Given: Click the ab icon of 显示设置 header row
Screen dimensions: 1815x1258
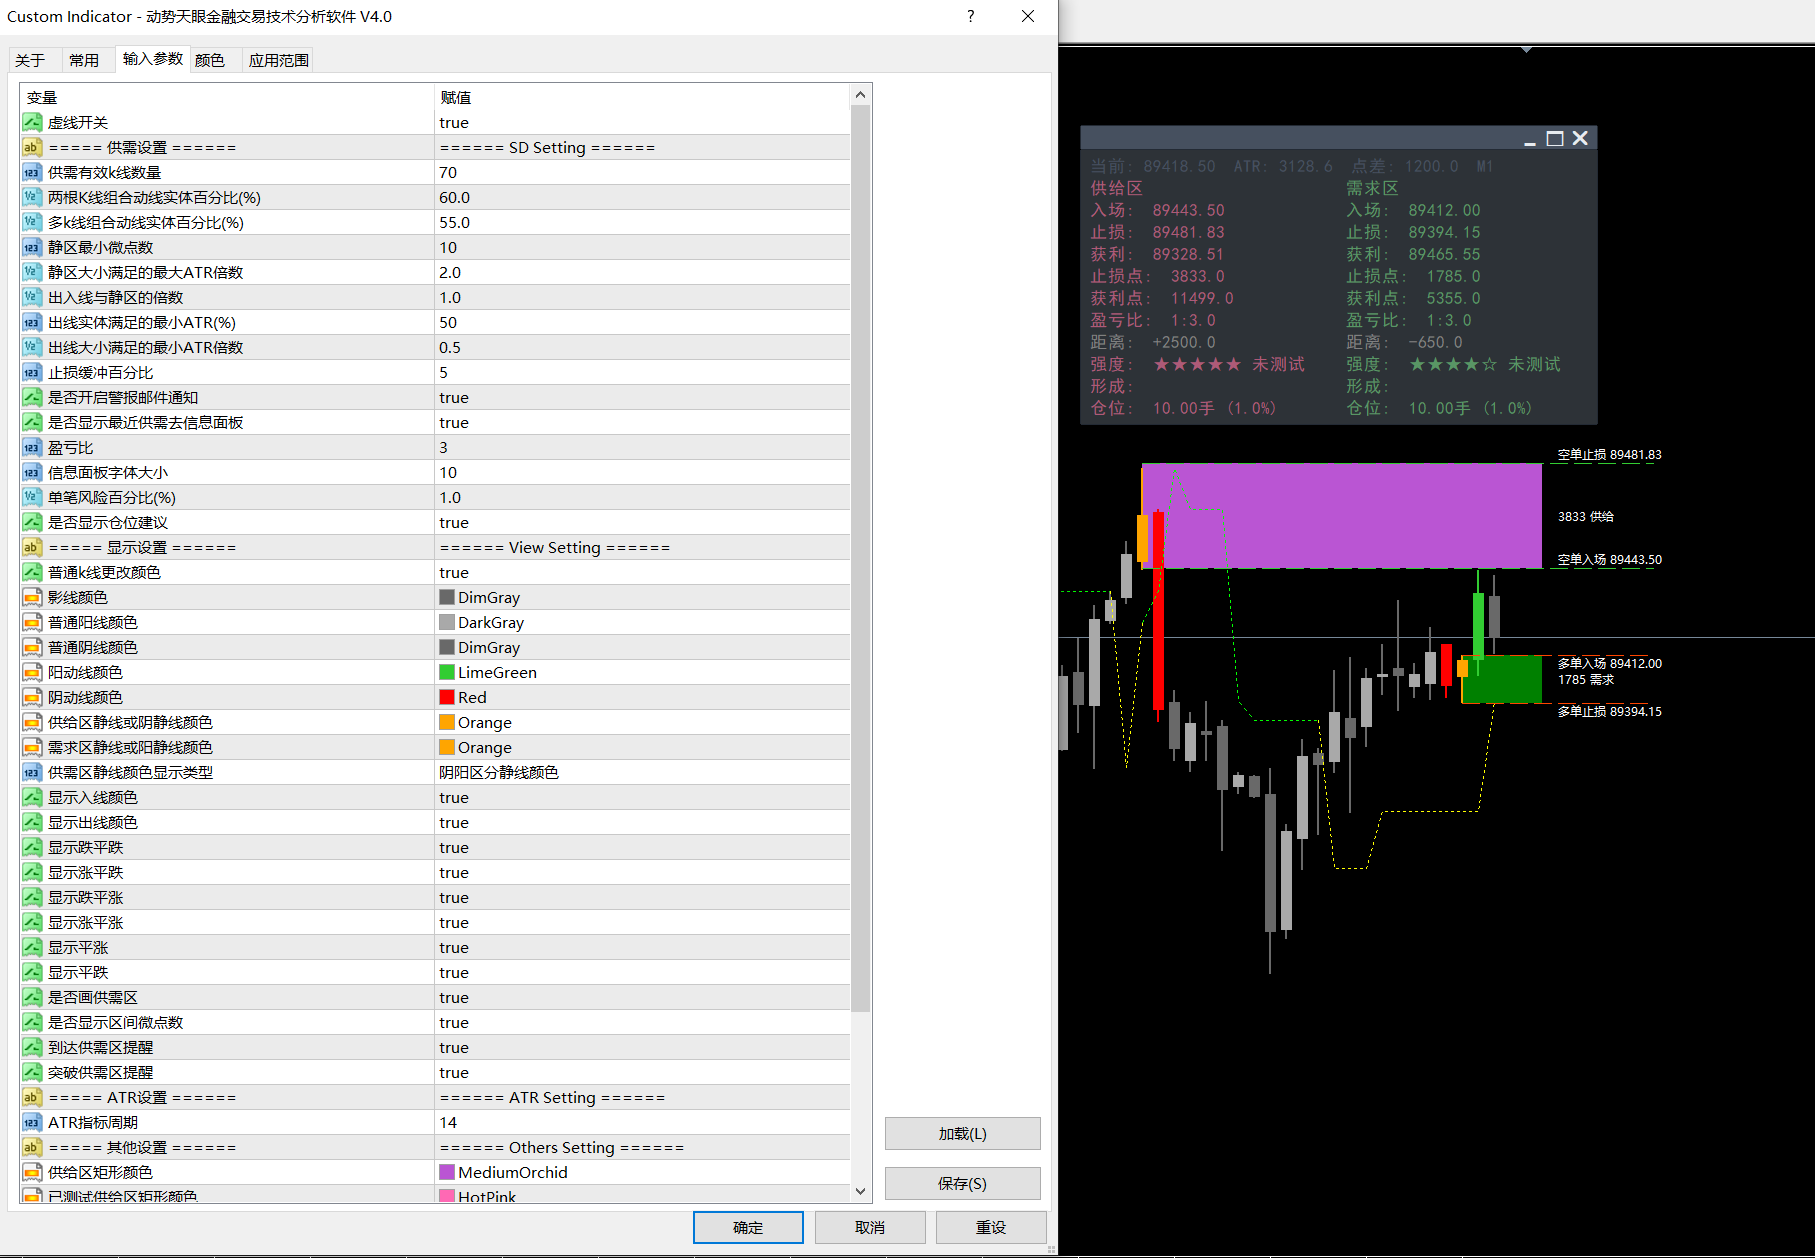Looking at the screenshot, I should 32,547.
